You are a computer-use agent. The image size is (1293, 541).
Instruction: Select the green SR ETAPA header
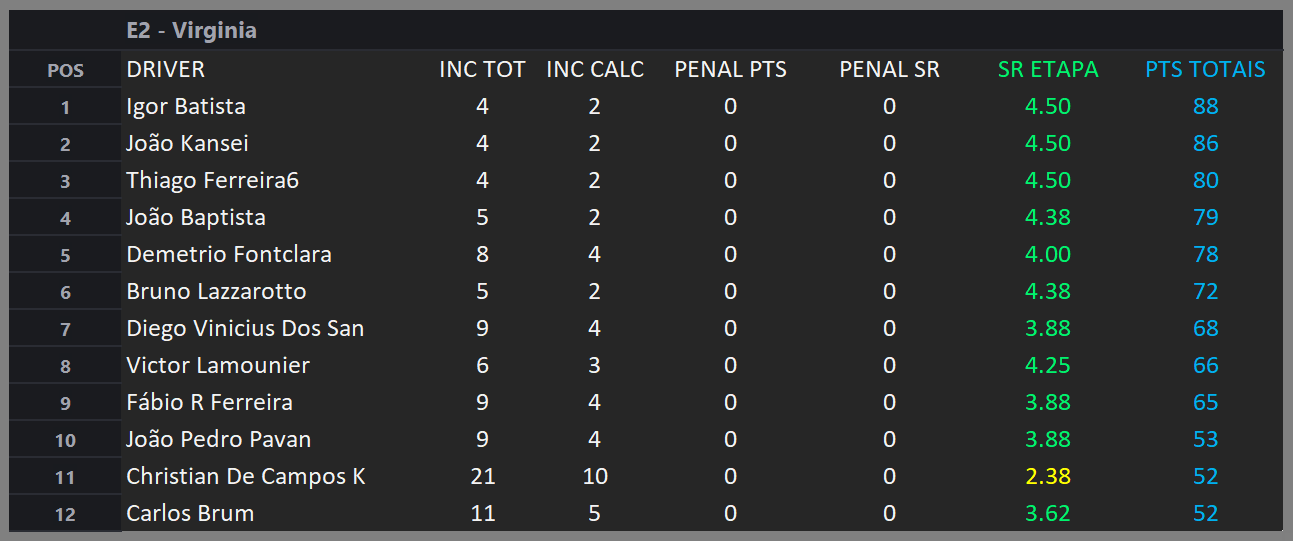1048,69
